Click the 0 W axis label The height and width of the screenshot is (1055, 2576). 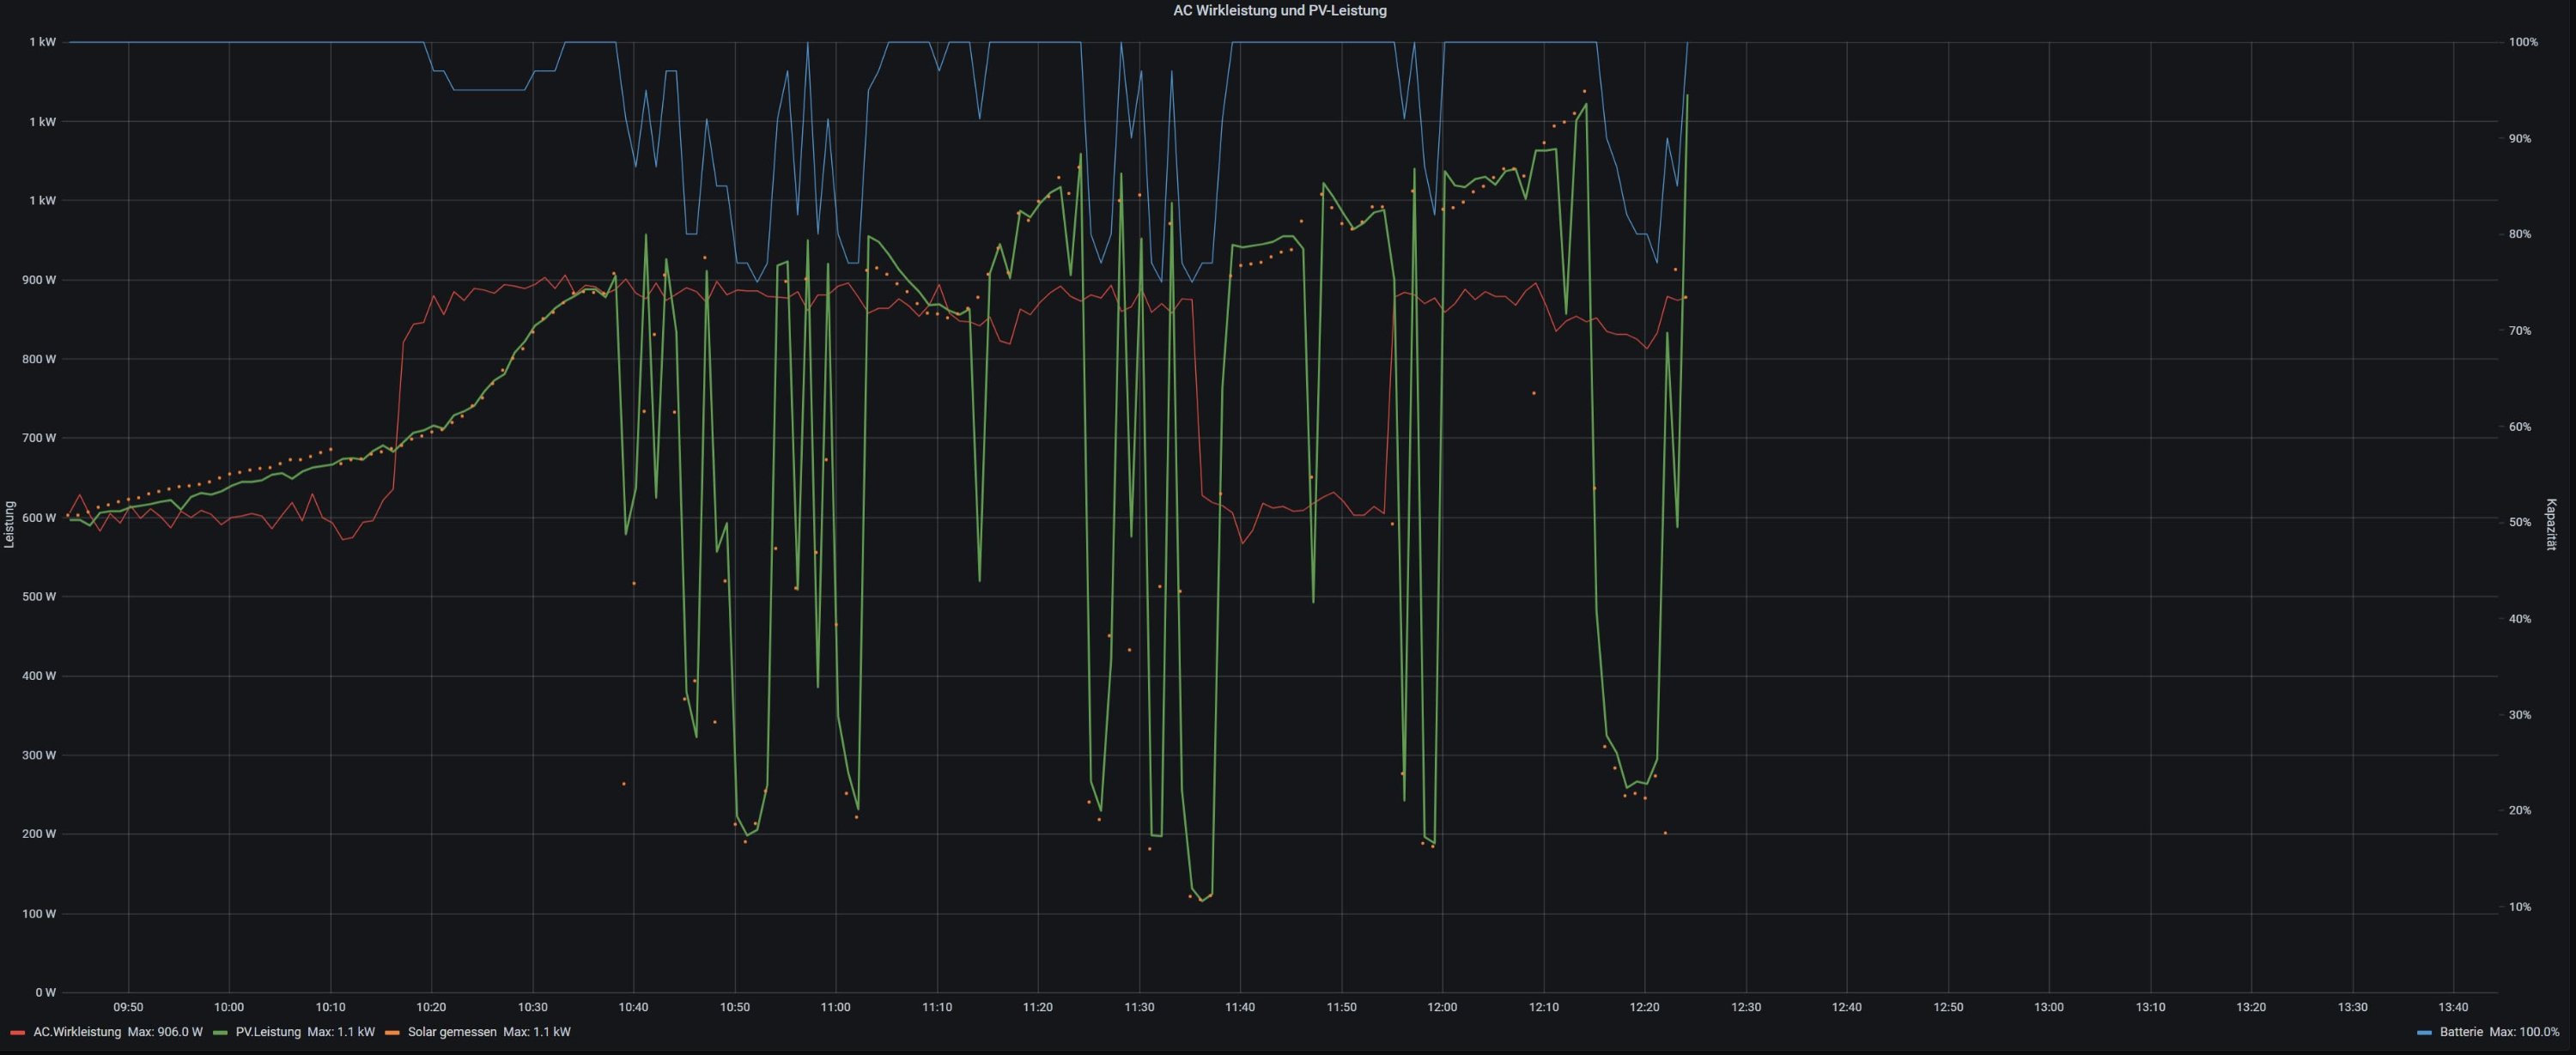click(x=45, y=993)
